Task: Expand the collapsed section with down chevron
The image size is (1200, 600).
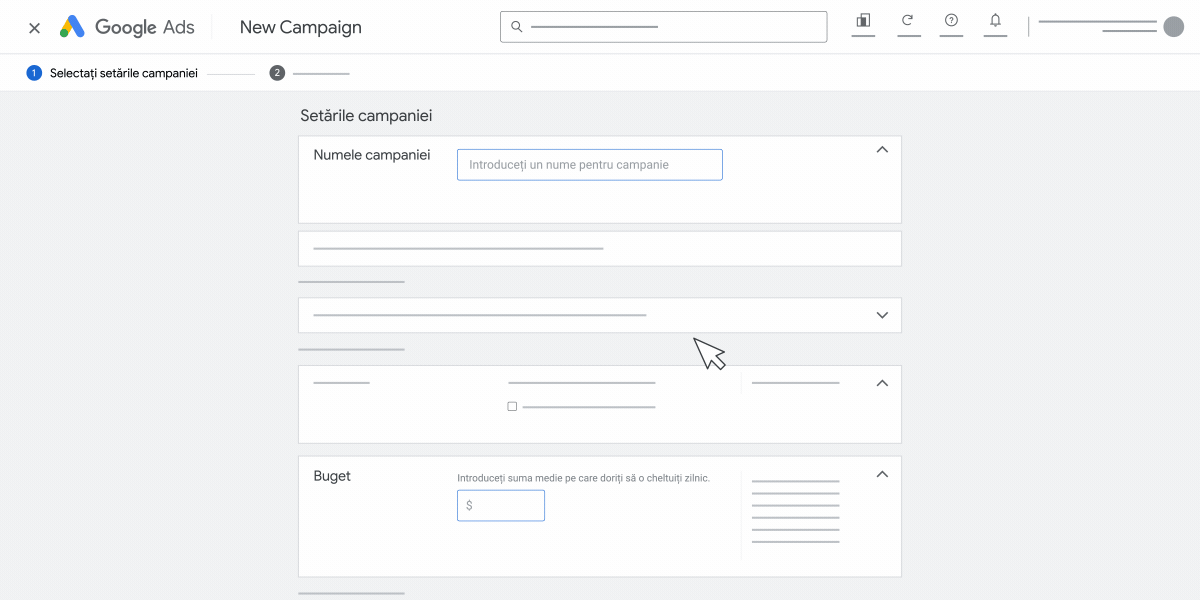Action: 882,315
